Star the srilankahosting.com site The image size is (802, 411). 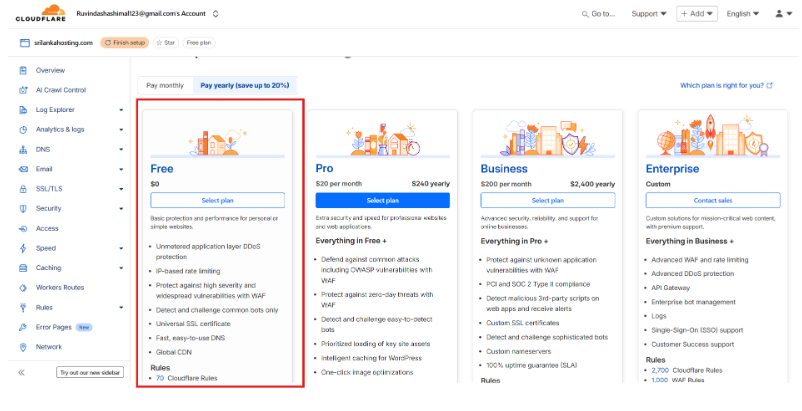click(166, 43)
